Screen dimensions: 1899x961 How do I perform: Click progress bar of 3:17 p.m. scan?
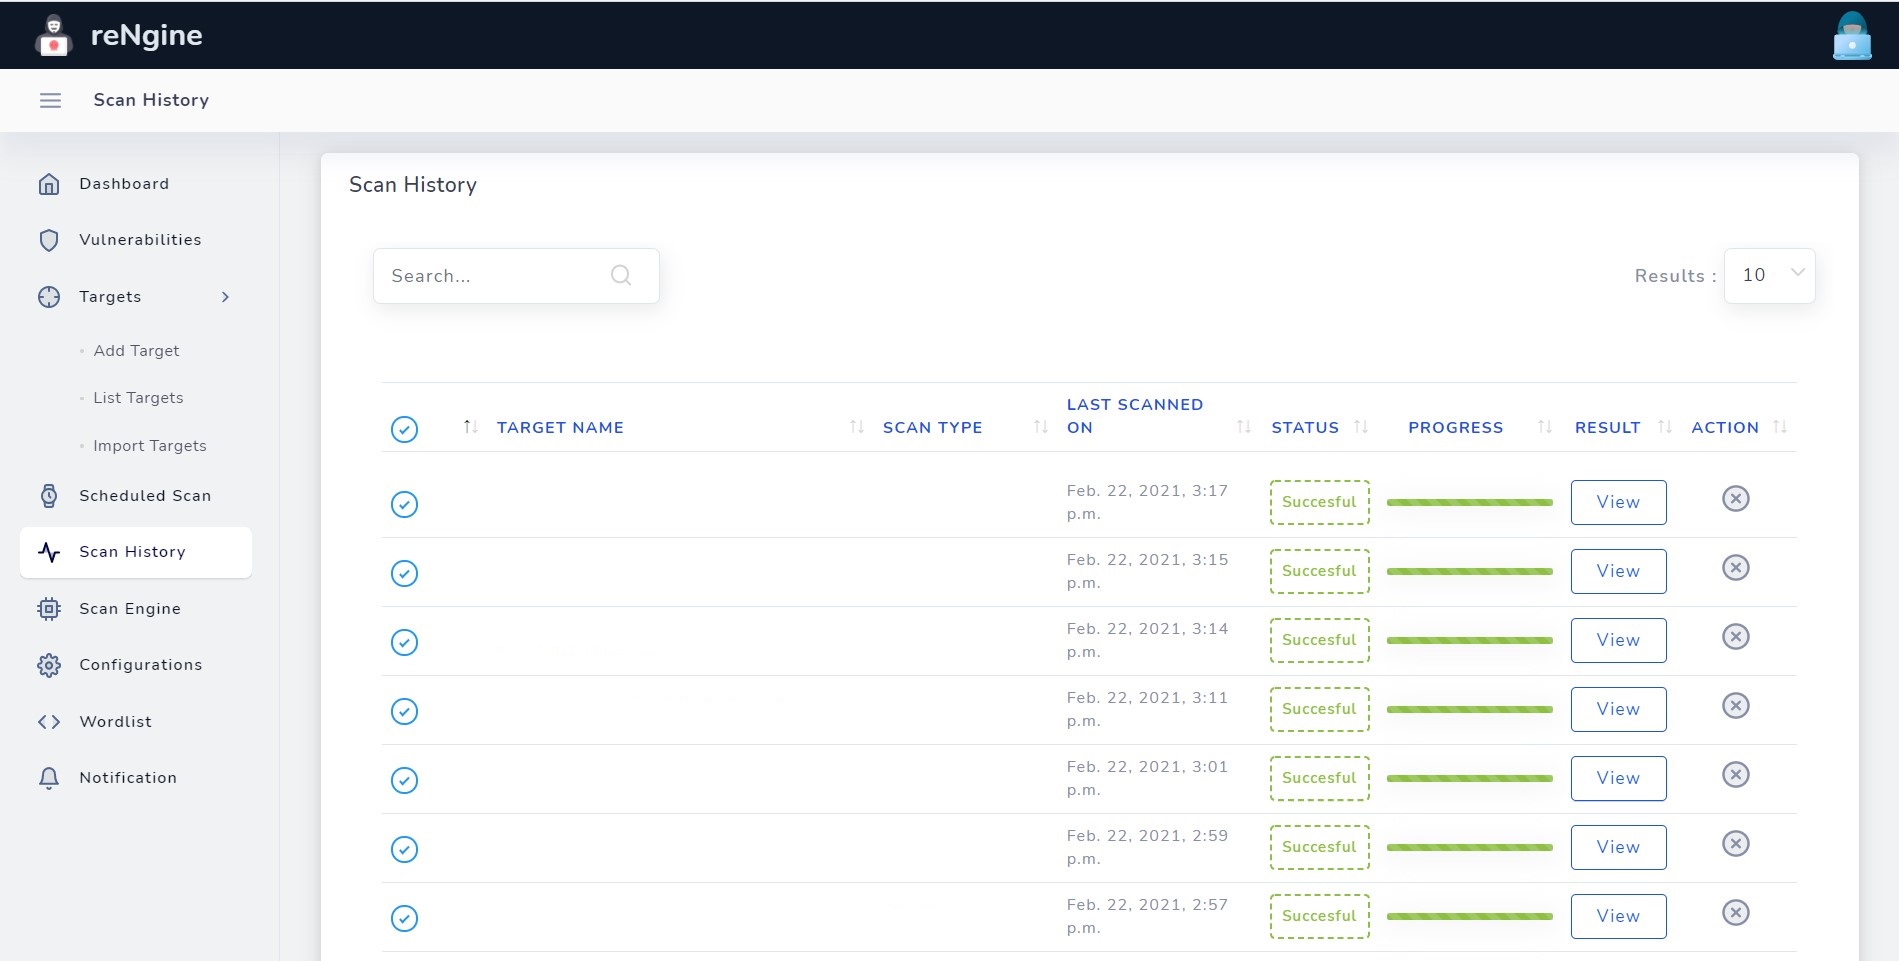[x=1469, y=502]
